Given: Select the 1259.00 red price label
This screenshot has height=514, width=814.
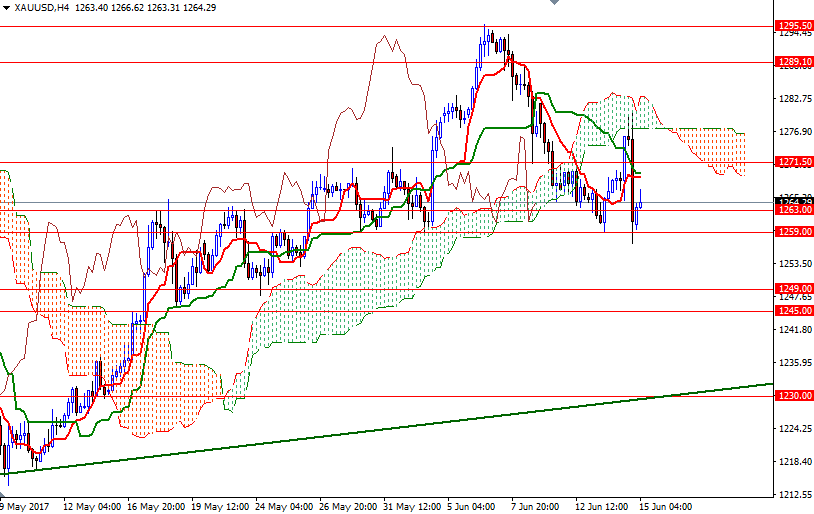Looking at the screenshot, I should (793, 232).
